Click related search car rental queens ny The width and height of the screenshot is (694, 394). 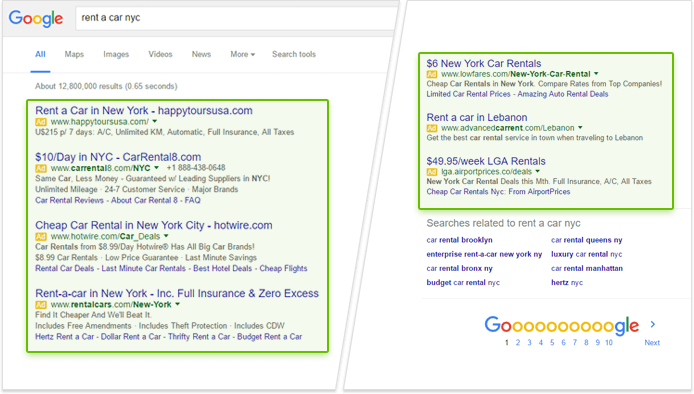point(586,240)
